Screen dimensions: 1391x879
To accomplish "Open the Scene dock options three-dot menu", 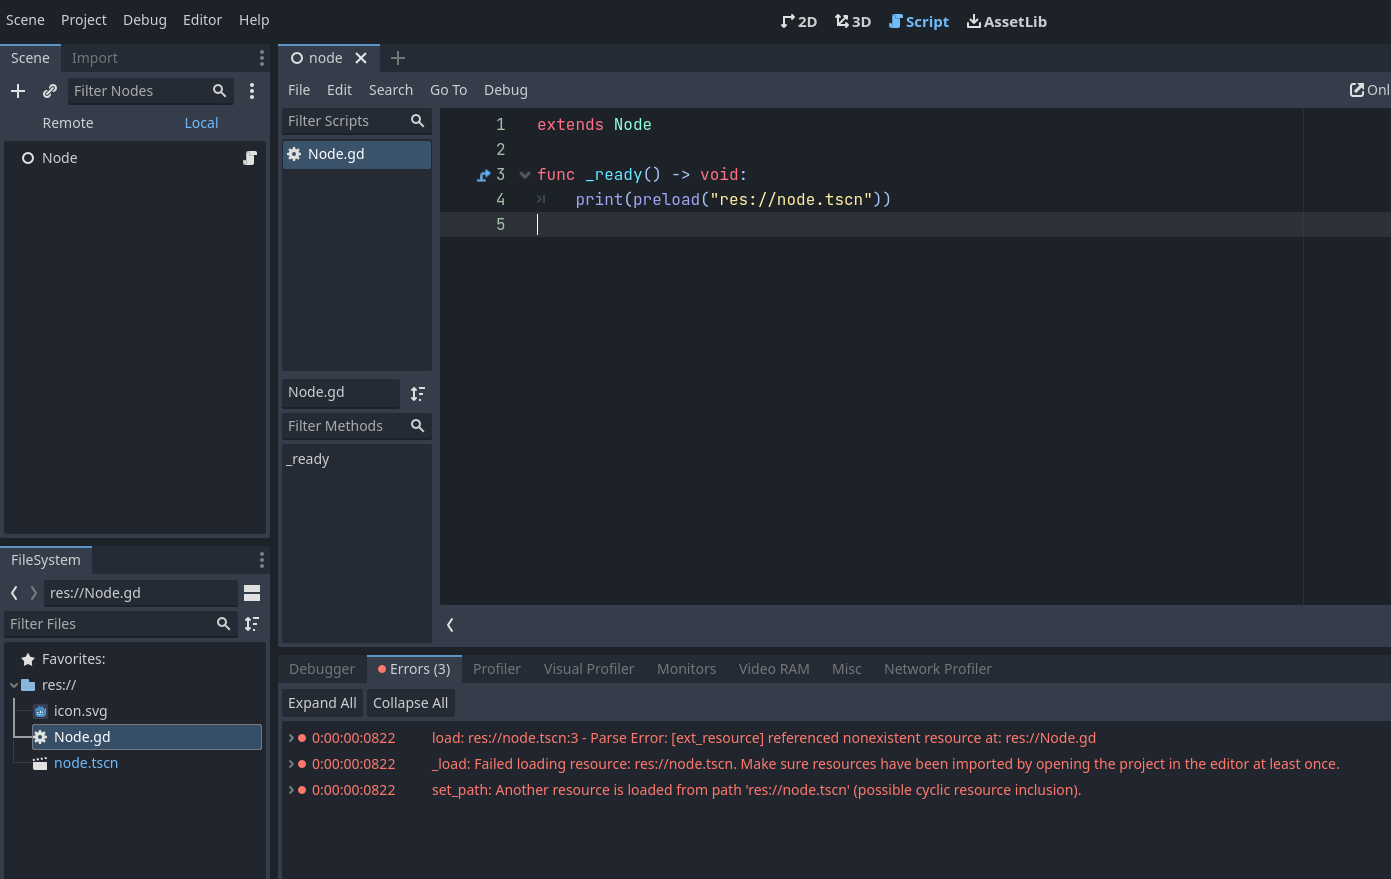I will point(261,58).
